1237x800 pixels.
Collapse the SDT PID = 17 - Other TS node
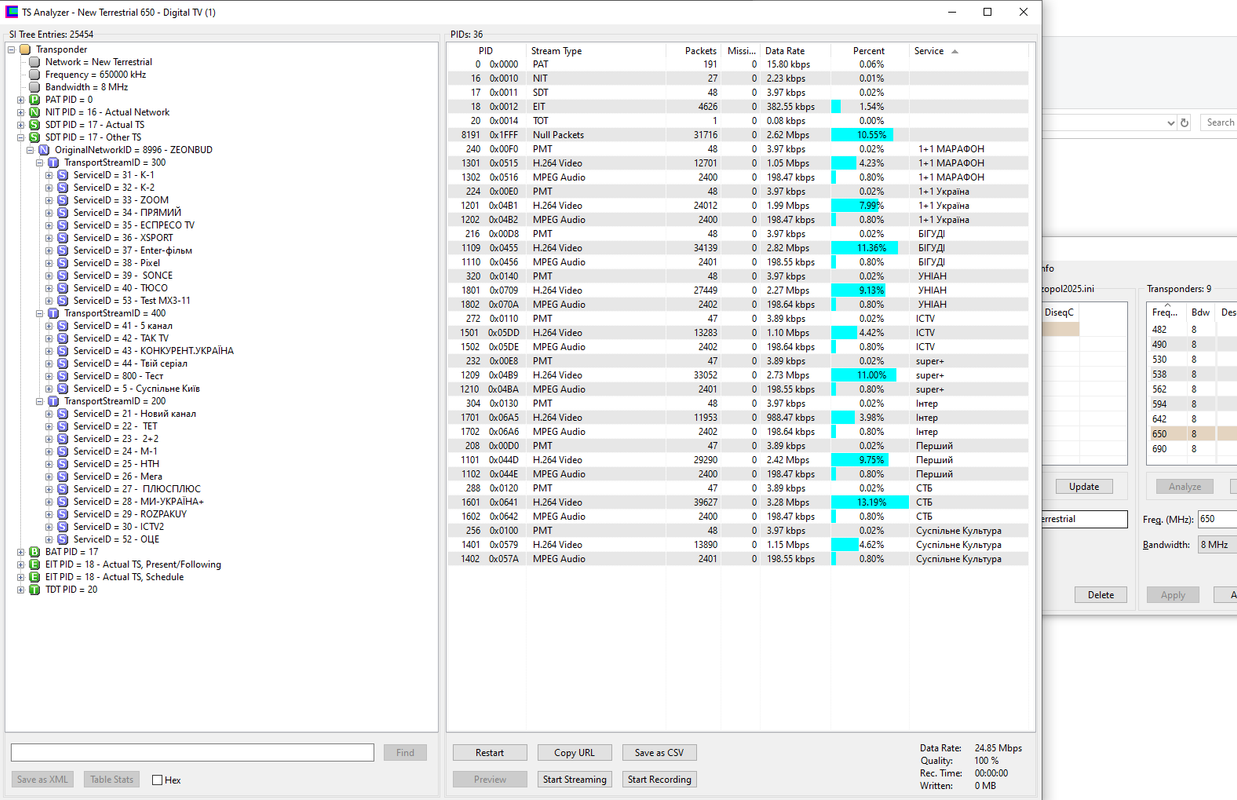pos(20,137)
